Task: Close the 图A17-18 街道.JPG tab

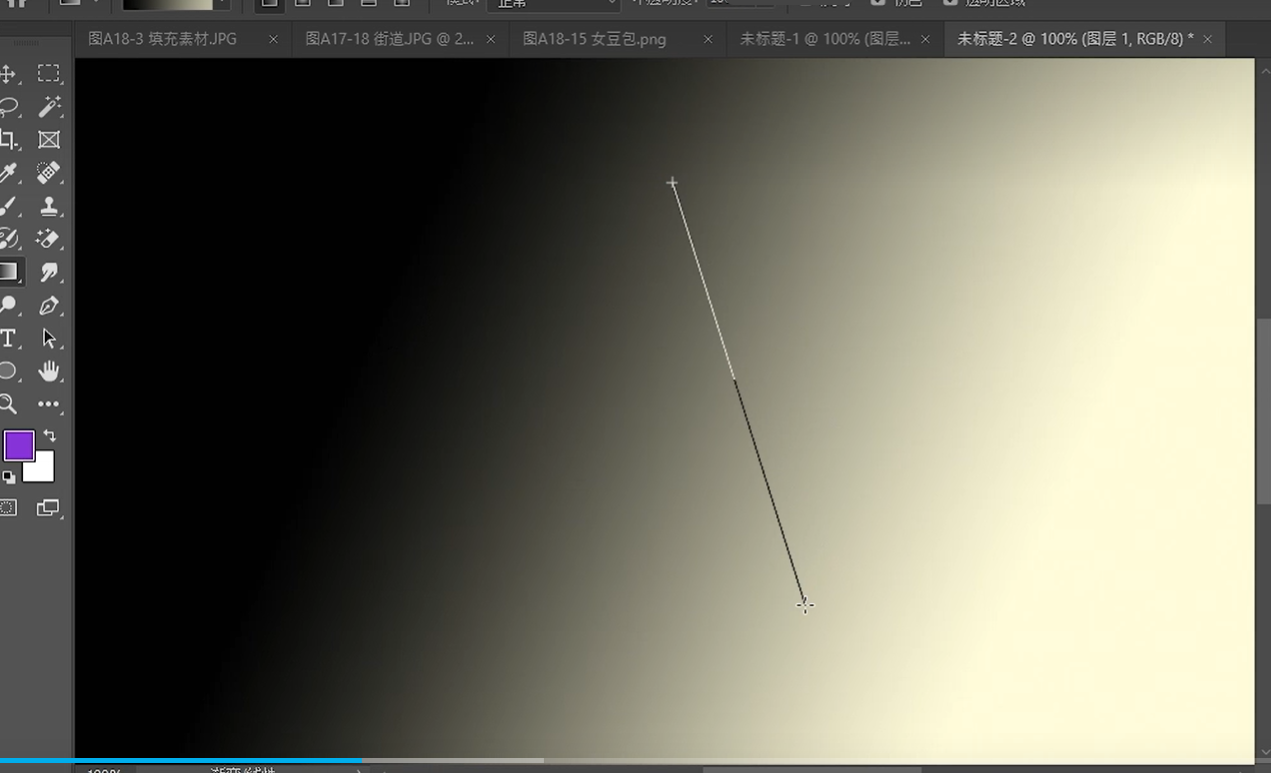Action: tap(491, 39)
